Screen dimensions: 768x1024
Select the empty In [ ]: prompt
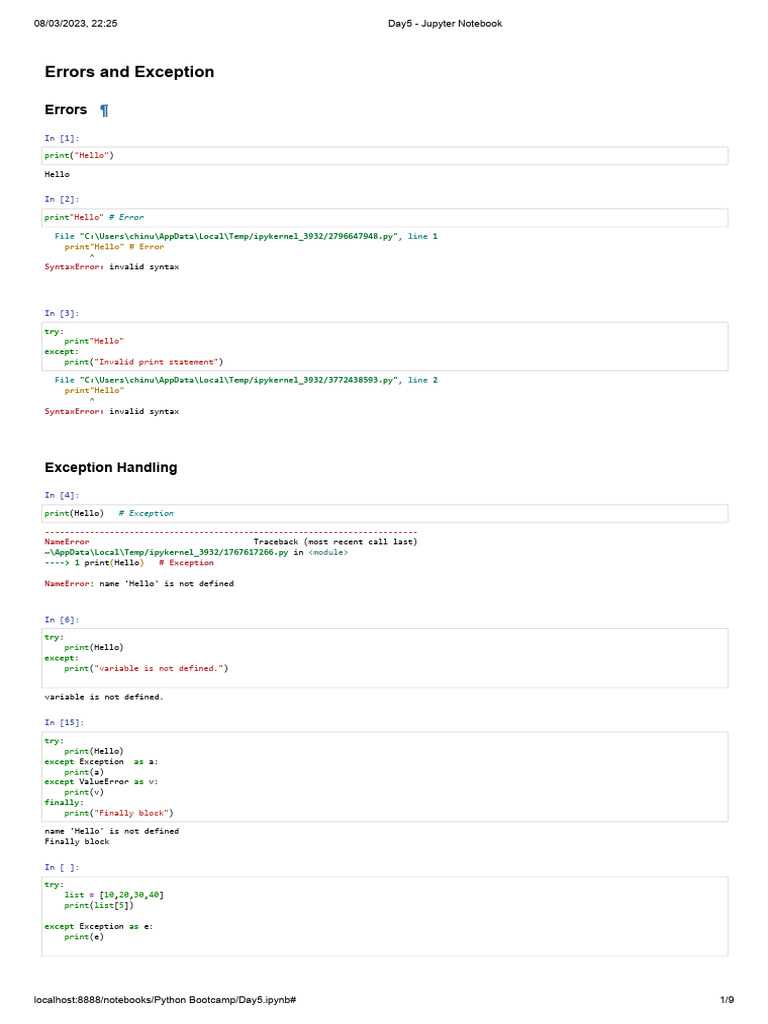61,867
